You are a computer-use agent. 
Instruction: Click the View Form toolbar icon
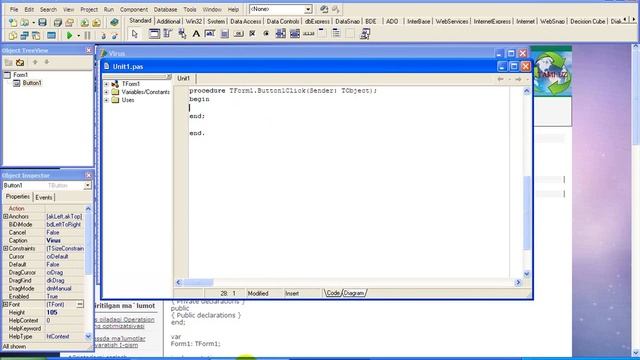coord(24,36)
